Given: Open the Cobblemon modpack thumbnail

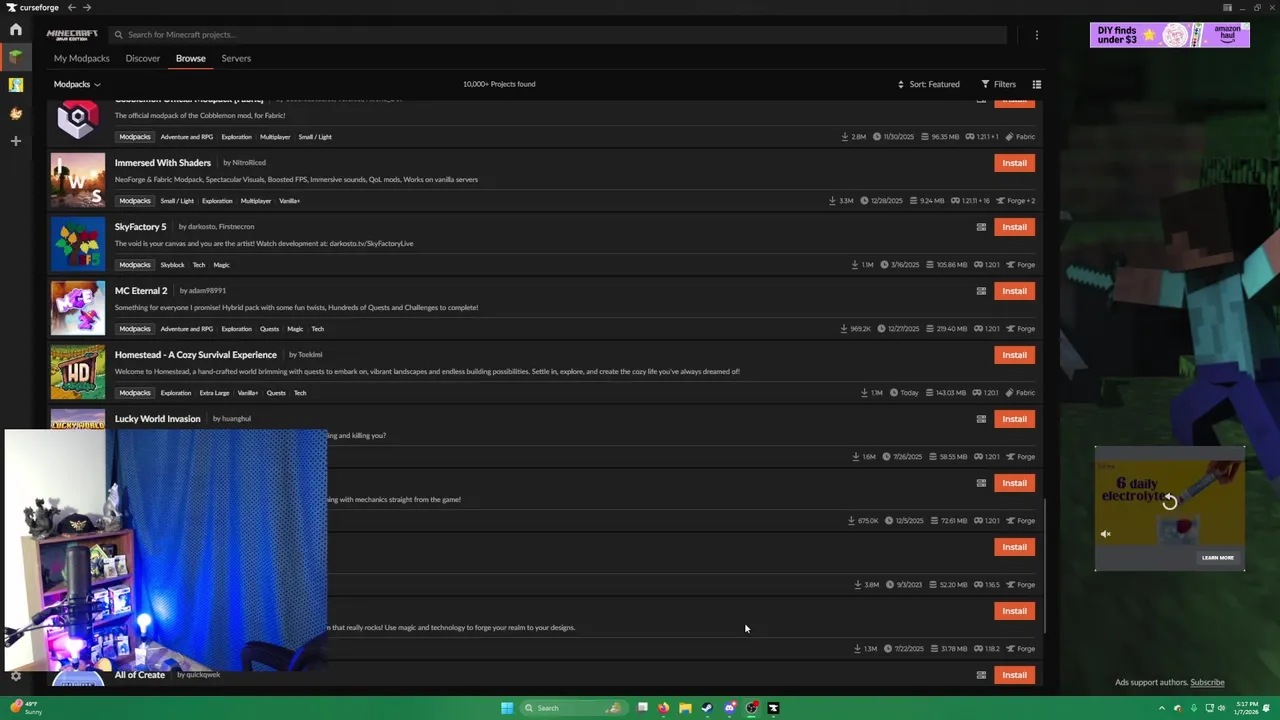Looking at the screenshot, I should 78,121.
